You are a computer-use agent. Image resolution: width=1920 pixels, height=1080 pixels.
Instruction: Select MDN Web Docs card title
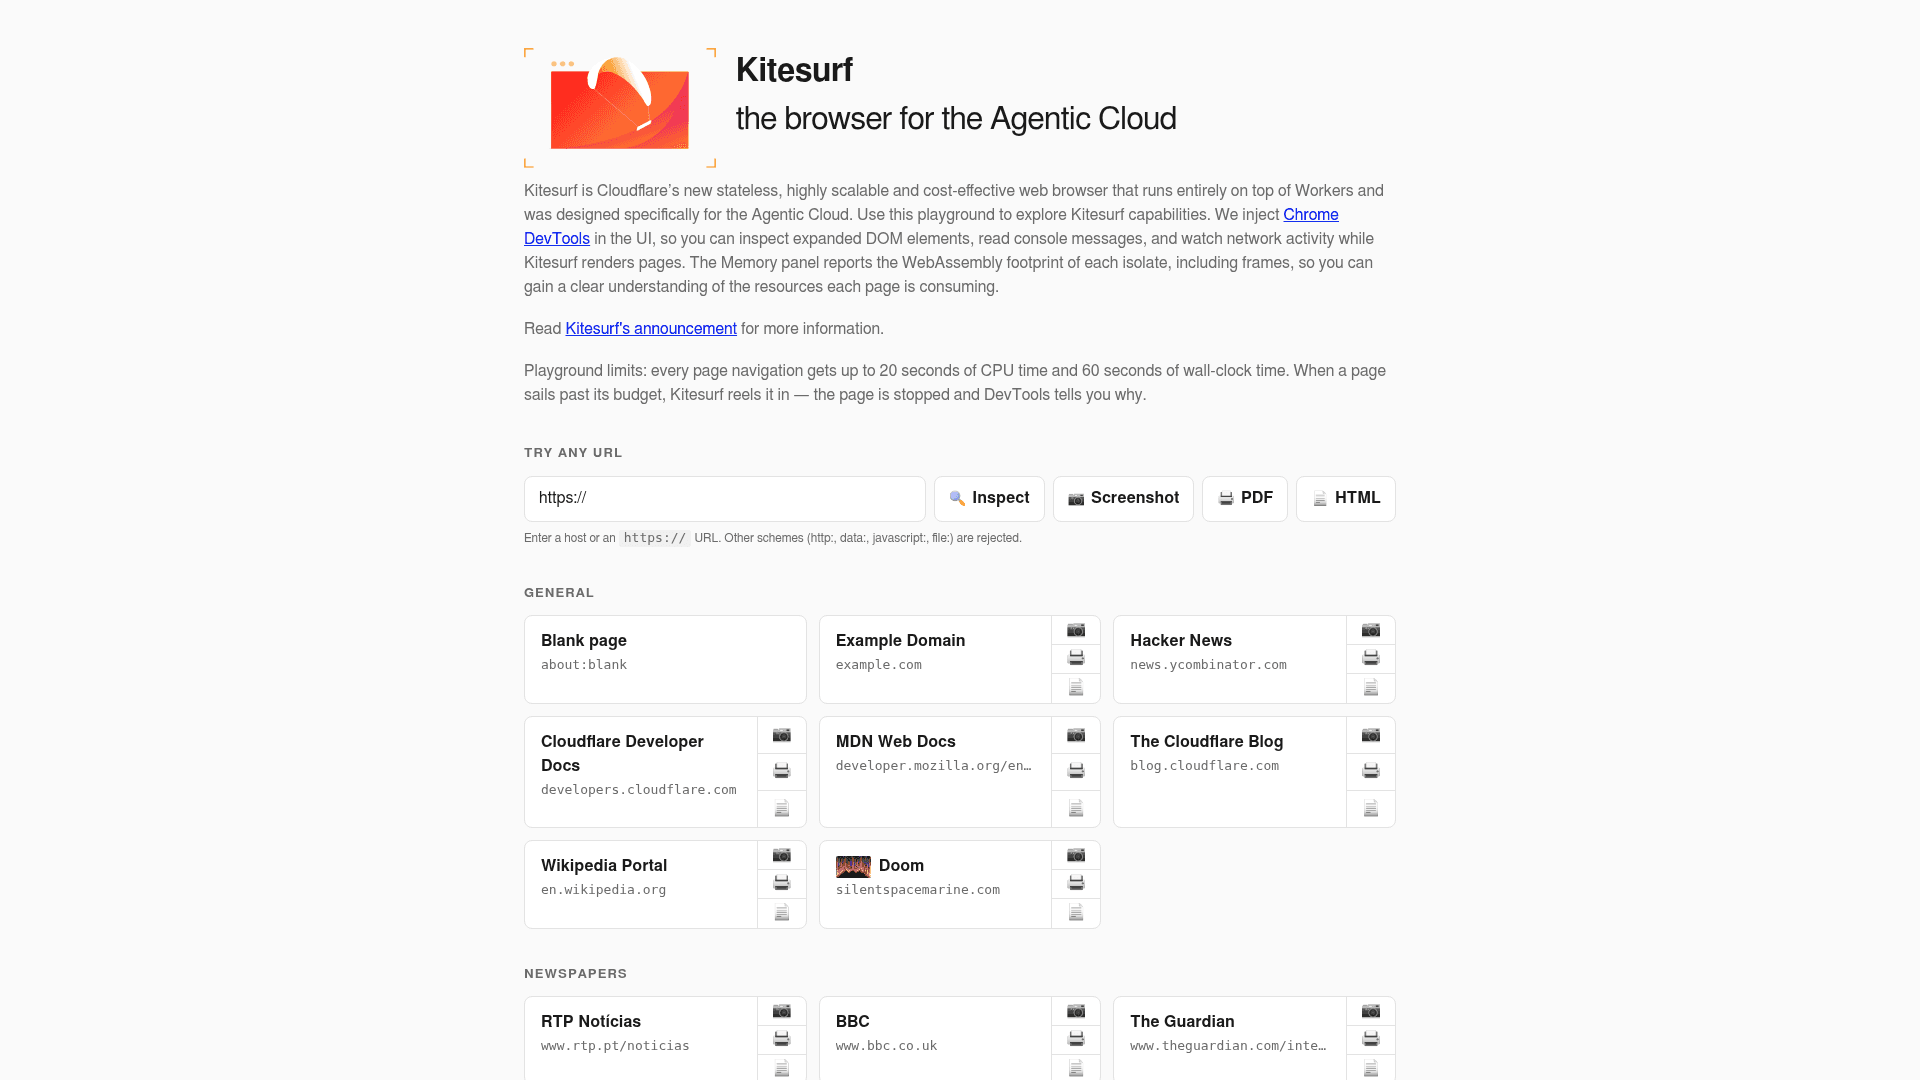click(896, 741)
